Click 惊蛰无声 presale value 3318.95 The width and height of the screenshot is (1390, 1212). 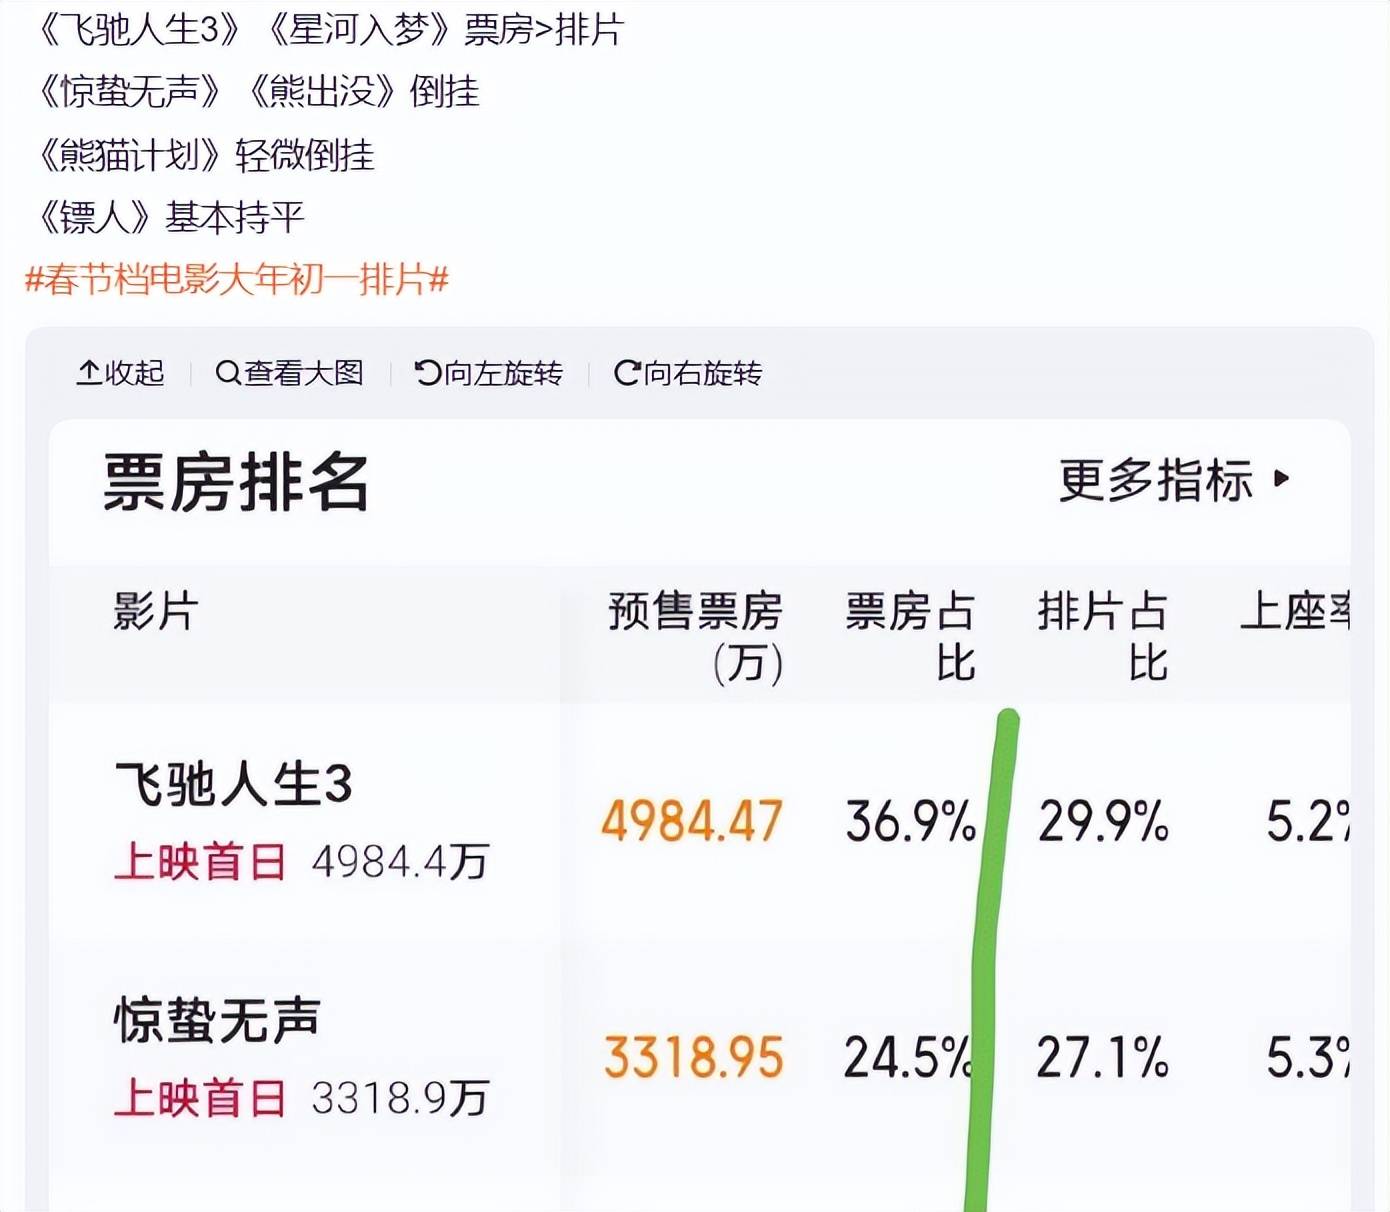click(x=693, y=1058)
